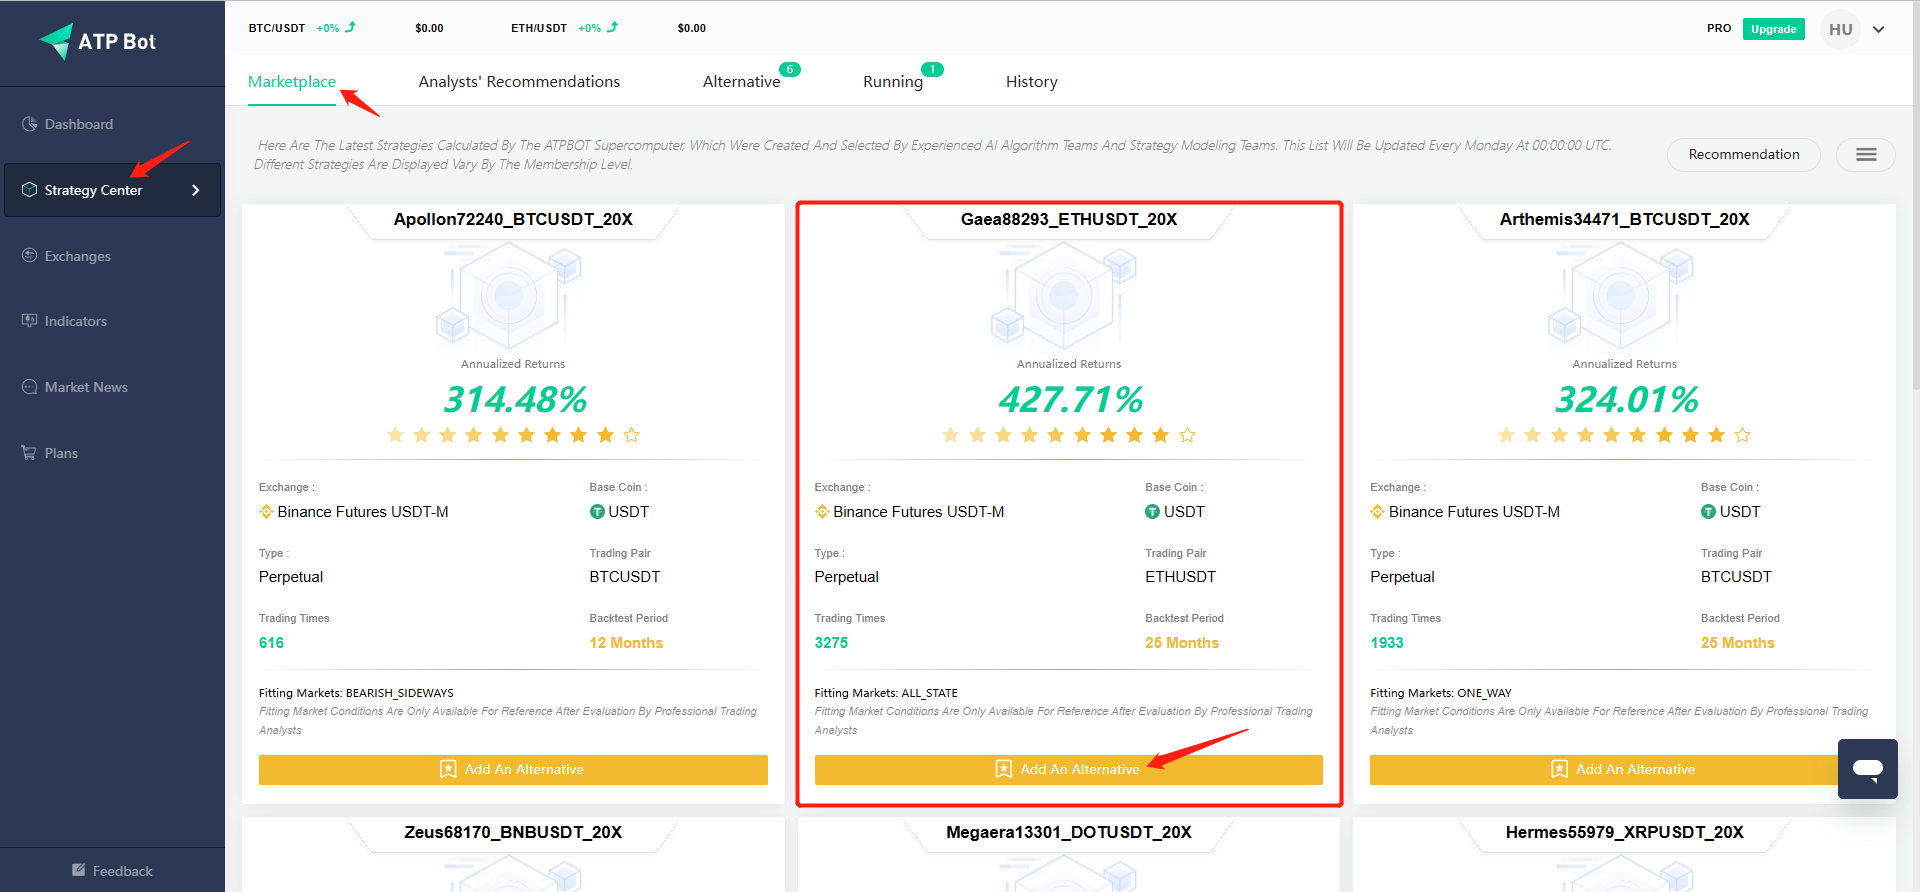Click the 324.01% annualized return
The height and width of the screenshot is (892, 1920).
(x=1626, y=400)
